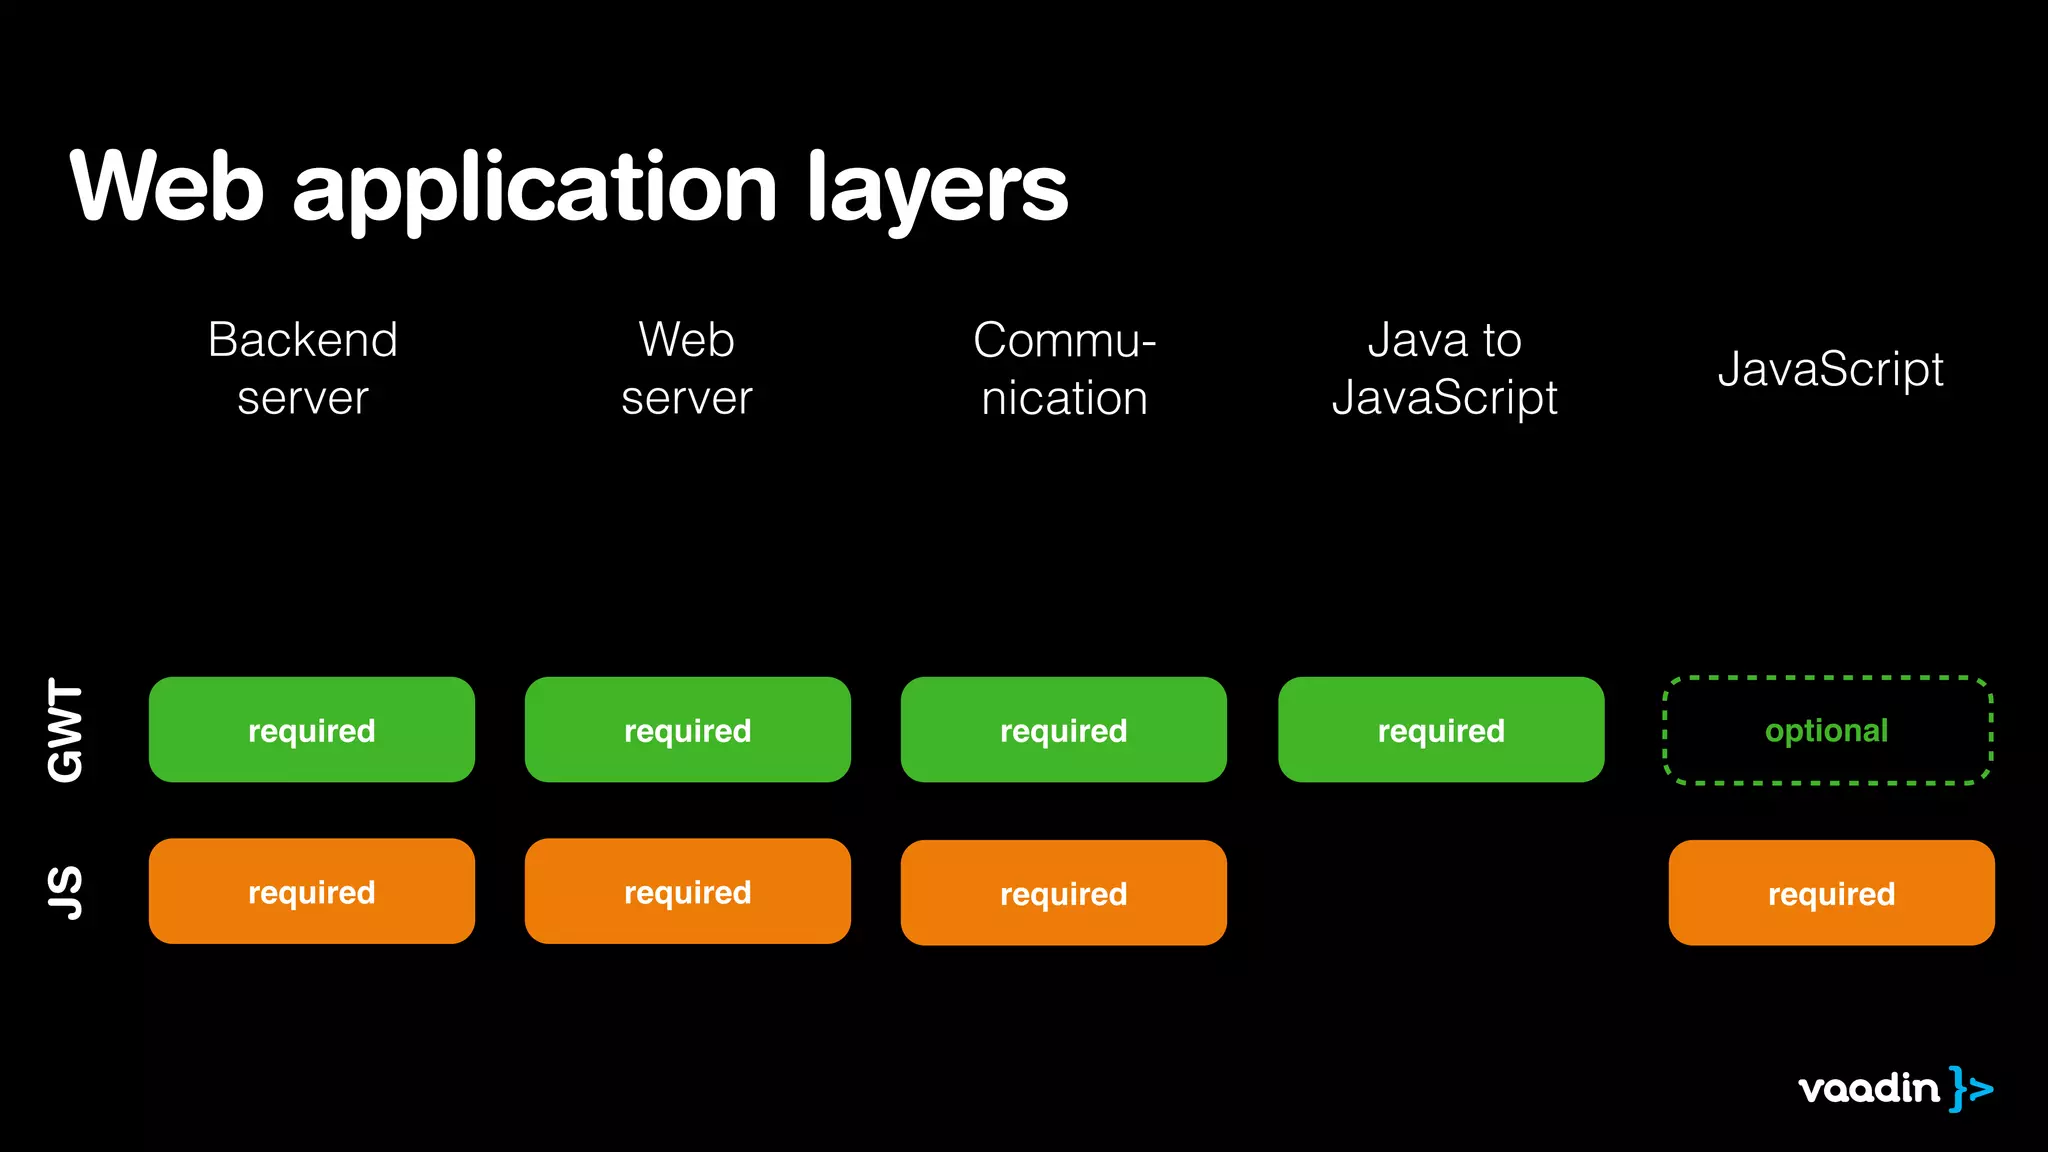2048x1152 pixels.
Task: Click the JS row label
Action: 66,892
